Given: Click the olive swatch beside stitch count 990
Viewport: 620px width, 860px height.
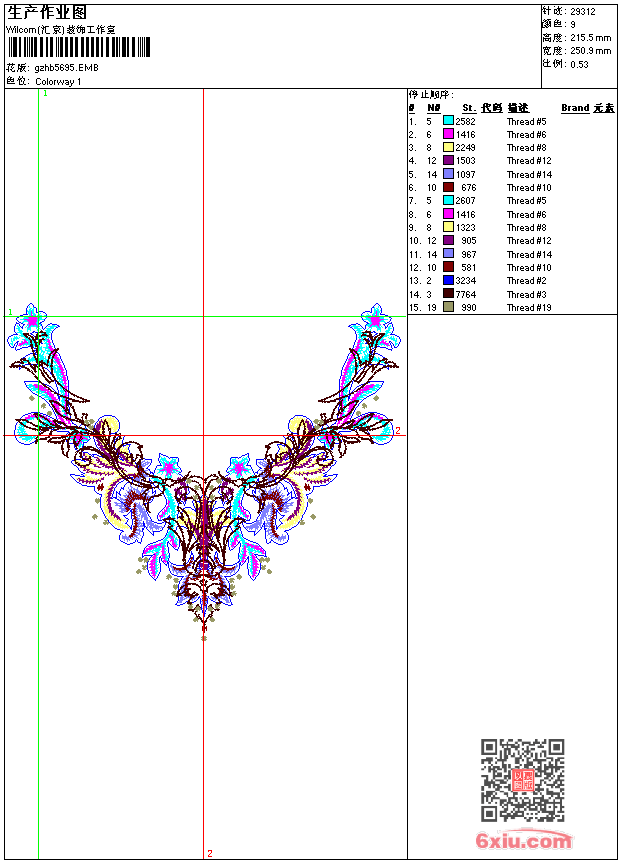Looking at the screenshot, I should pyautogui.click(x=448, y=307).
